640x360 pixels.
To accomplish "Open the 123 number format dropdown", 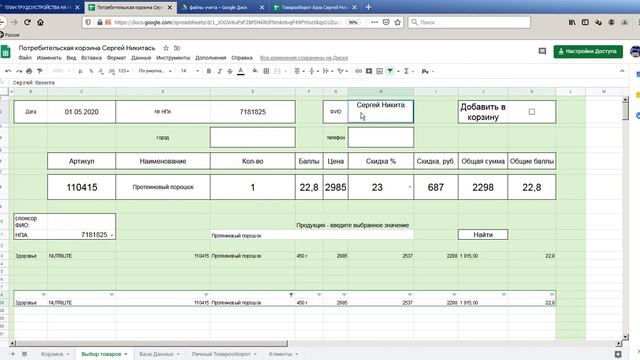I will pos(123,71).
